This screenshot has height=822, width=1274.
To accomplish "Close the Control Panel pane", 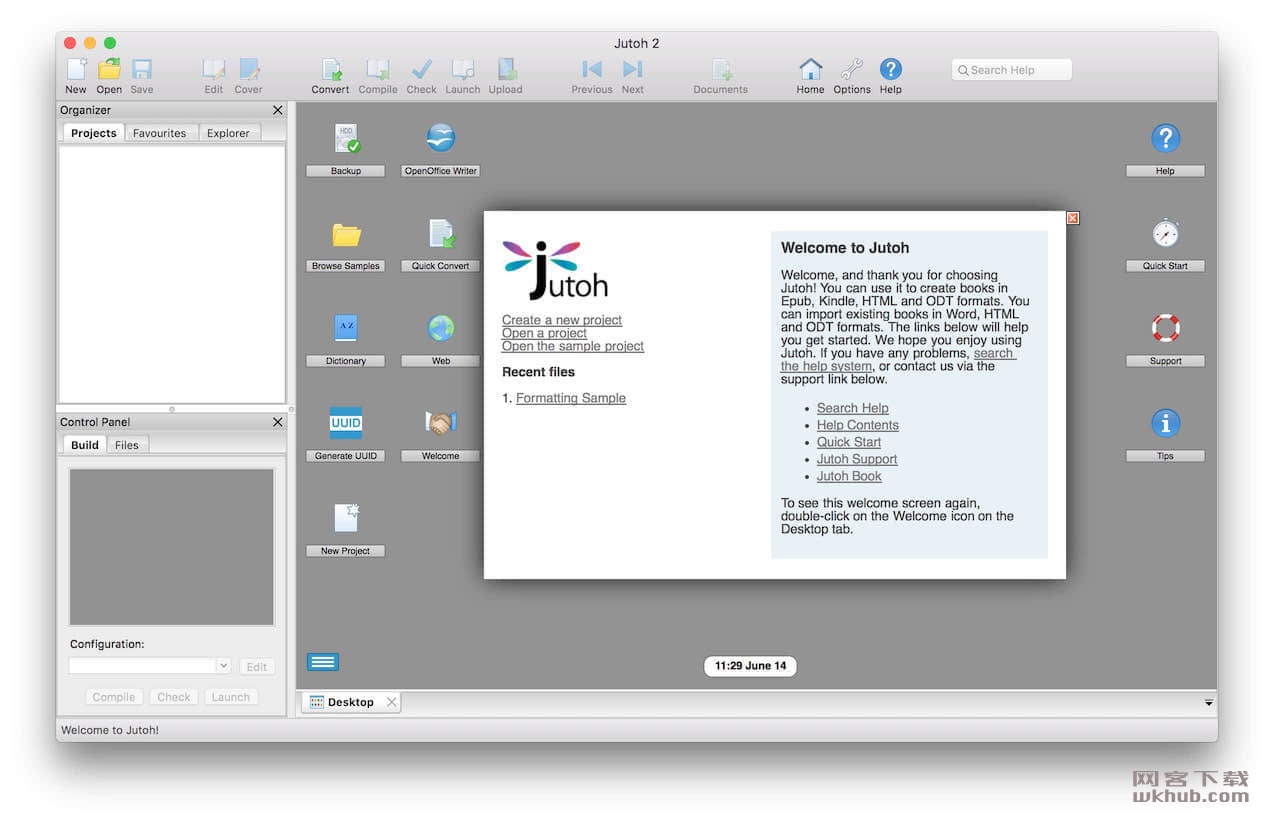I will click(278, 423).
